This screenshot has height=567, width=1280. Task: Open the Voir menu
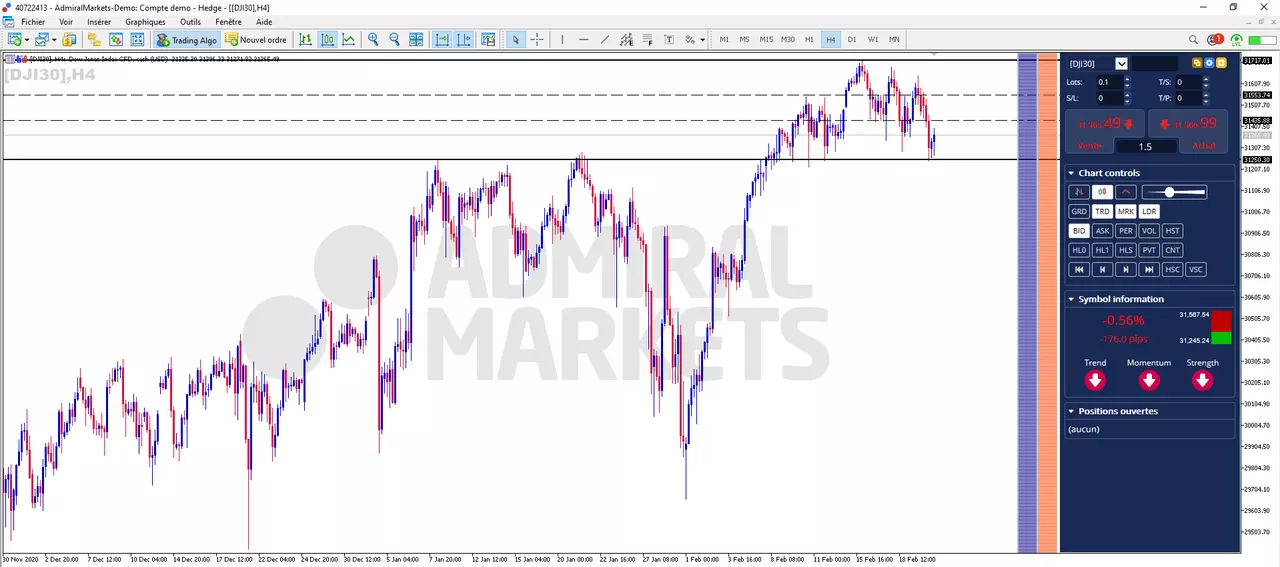coord(66,21)
